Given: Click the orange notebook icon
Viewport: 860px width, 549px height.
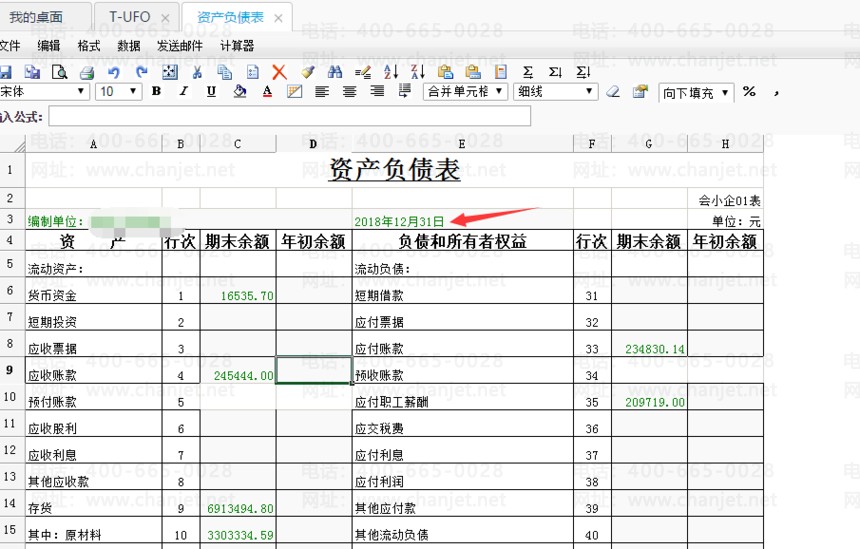Looking at the screenshot, I should click(500, 72).
